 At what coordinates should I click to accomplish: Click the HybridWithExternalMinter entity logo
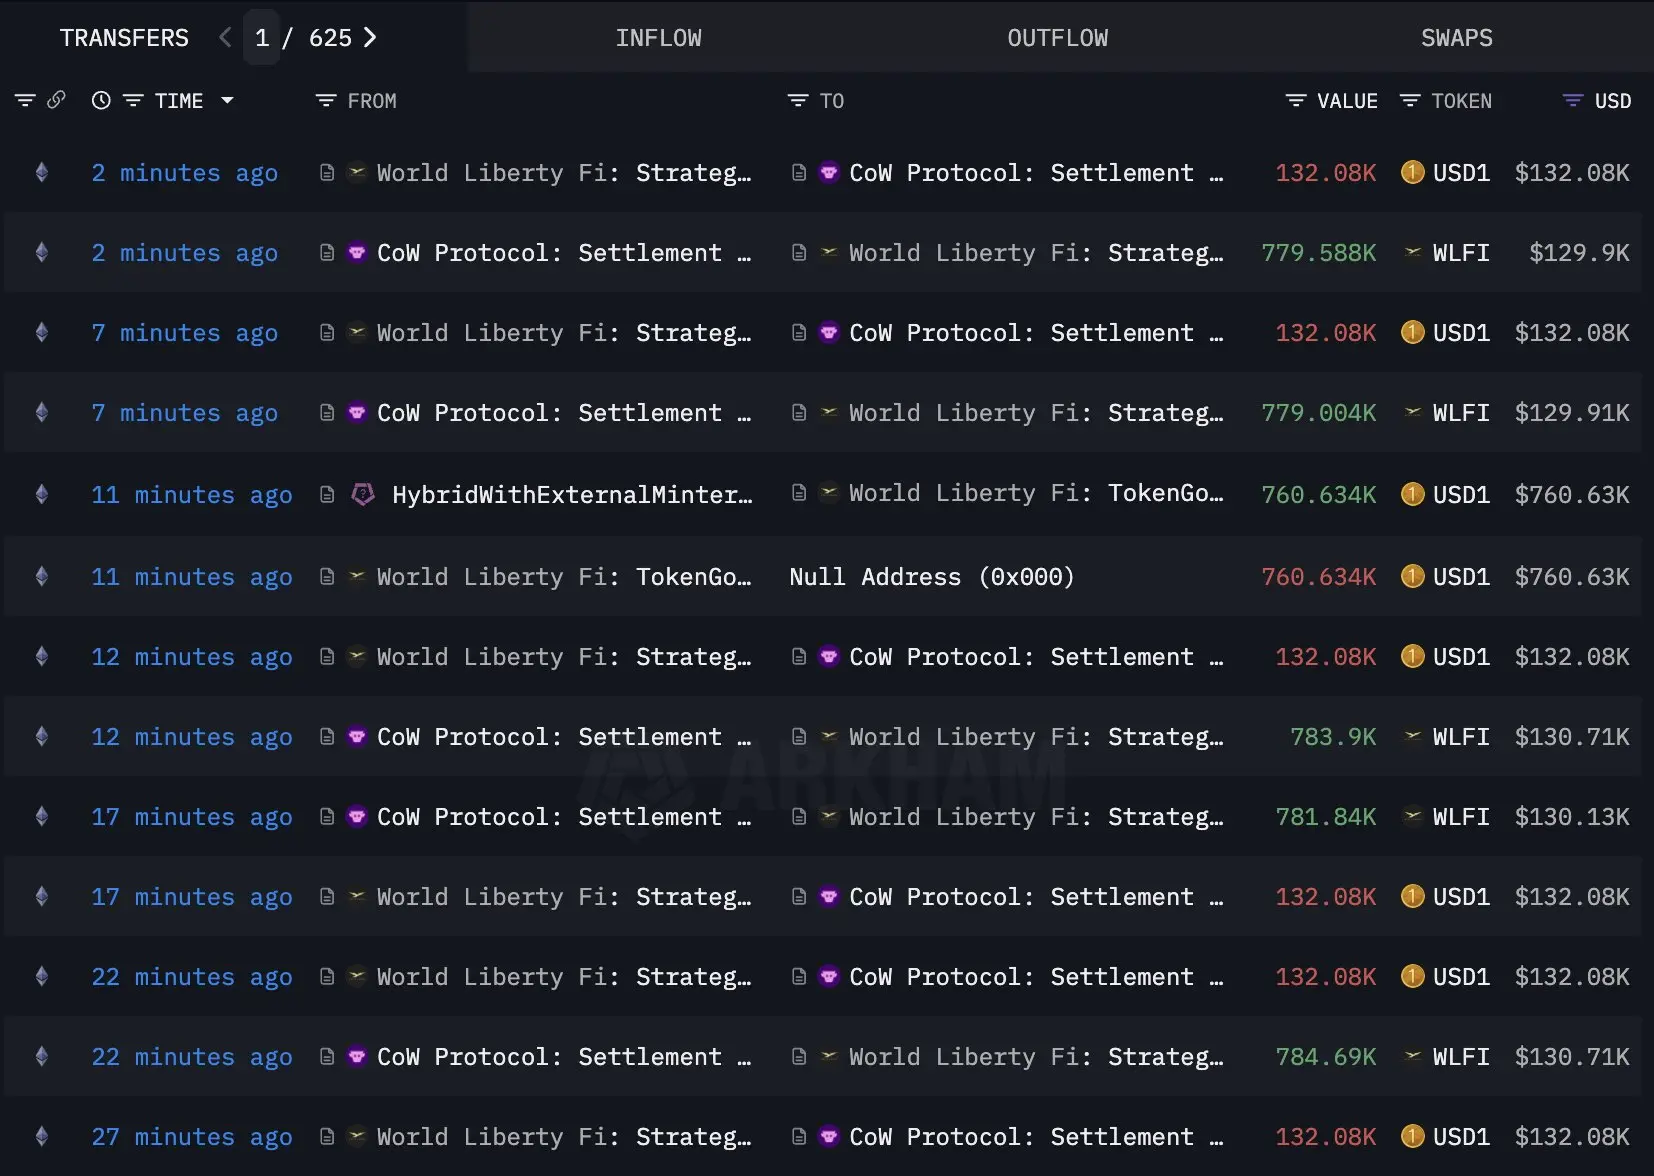tap(363, 494)
